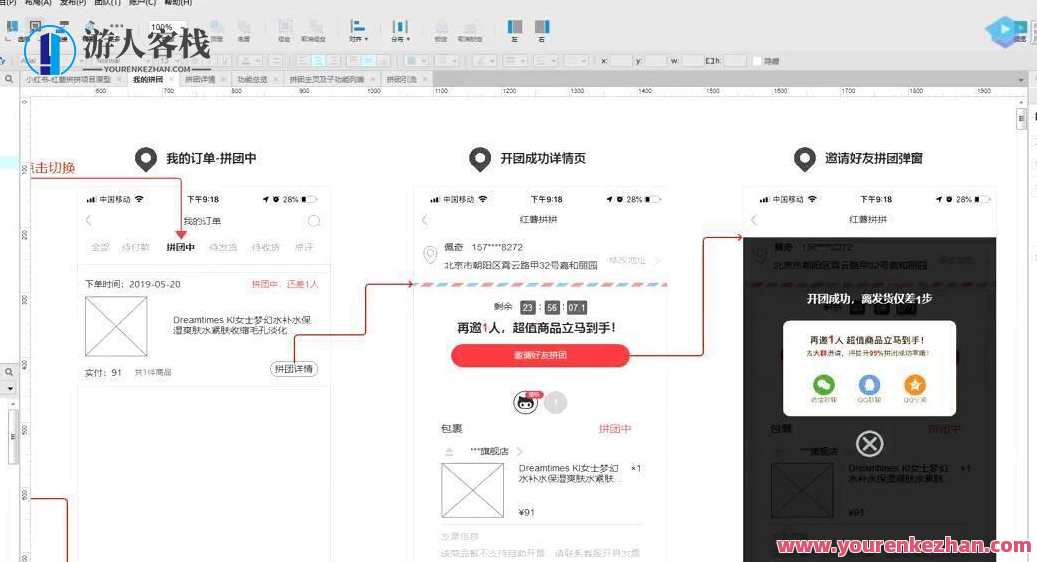Image resolution: width=1037 pixels, height=562 pixels.
Task: Toggle the Hidden (隐藏) checkbox
Action: 757,61
